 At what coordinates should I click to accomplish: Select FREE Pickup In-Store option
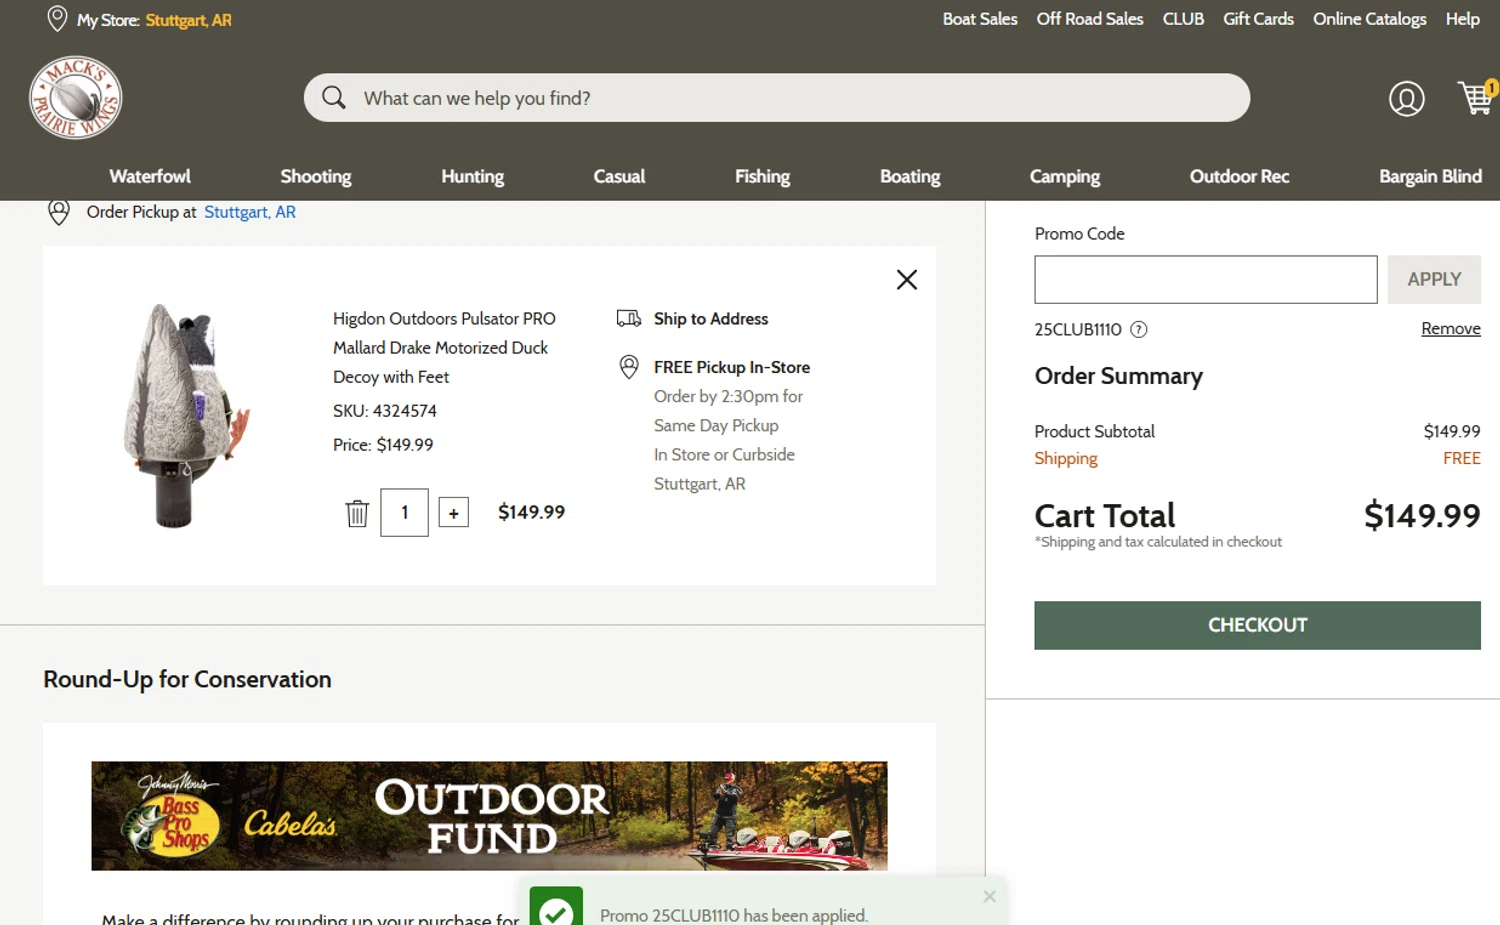pyautogui.click(x=732, y=367)
